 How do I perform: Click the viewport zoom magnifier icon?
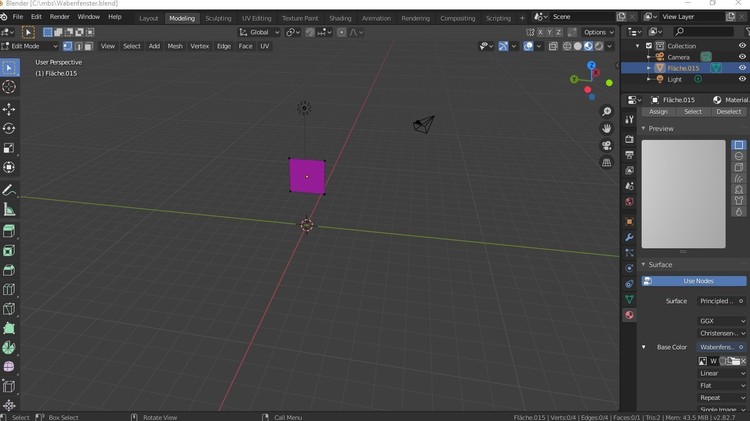[x=607, y=111]
